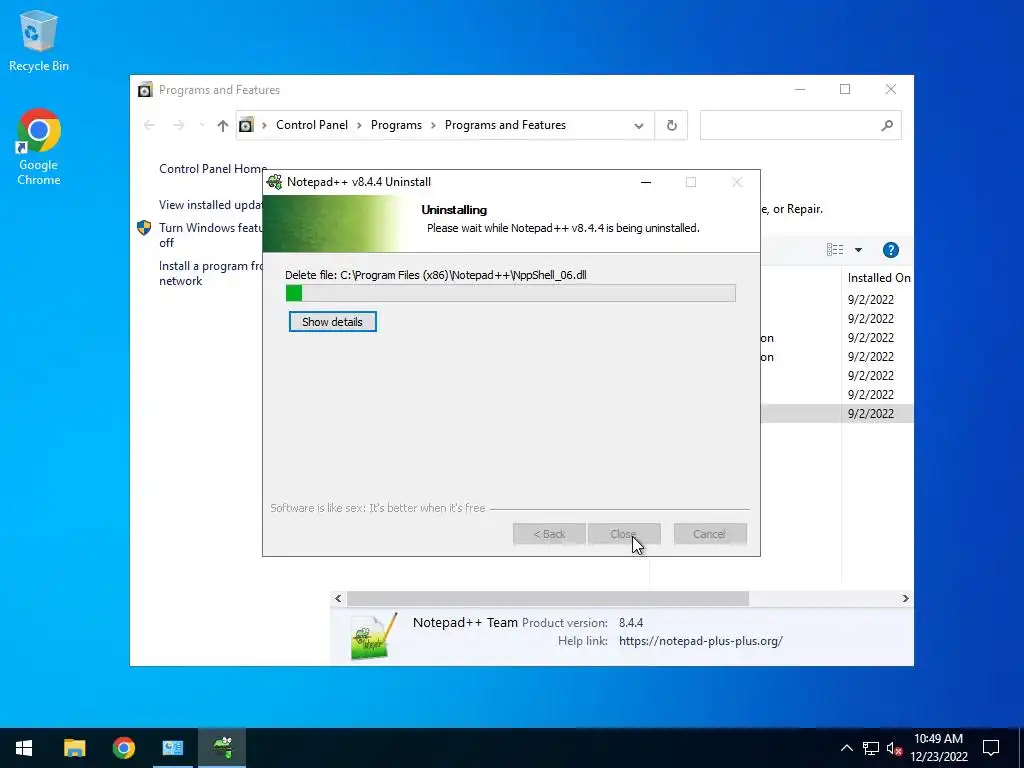Click the Control Panel address bar icon
Viewport: 1024px width, 768px height.
(x=246, y=125)
